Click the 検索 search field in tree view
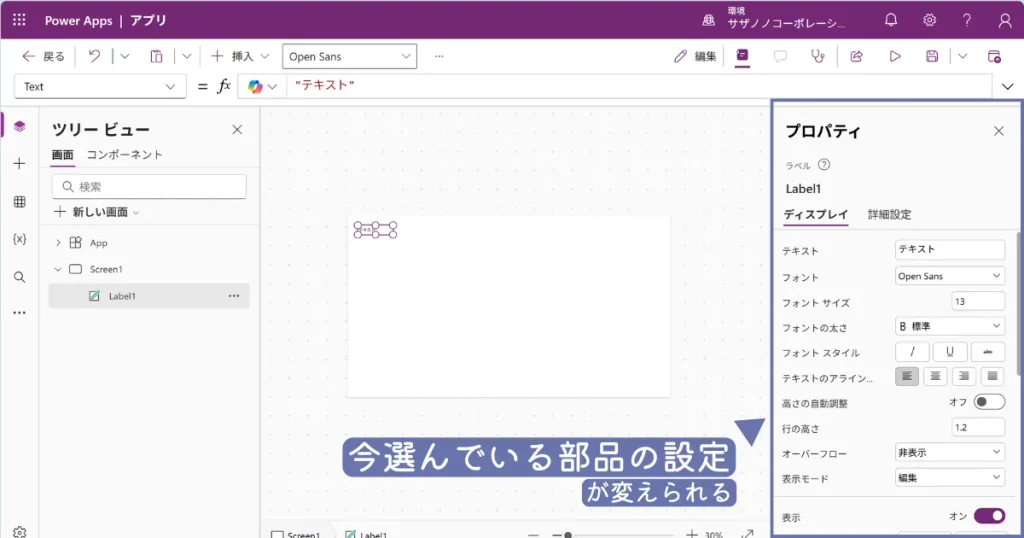 click(x=149, y=187)
